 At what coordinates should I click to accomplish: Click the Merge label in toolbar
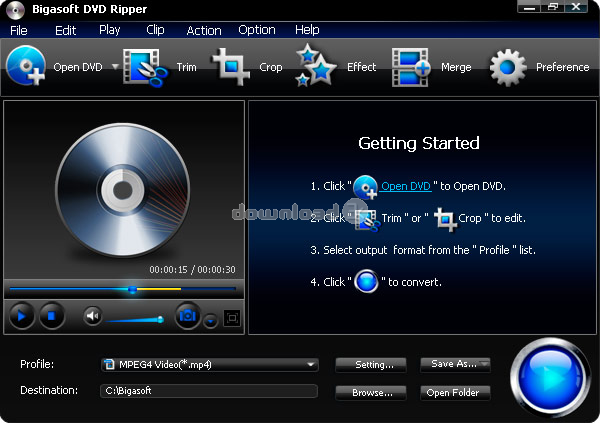pyautogui.click(x=456, y=67)
